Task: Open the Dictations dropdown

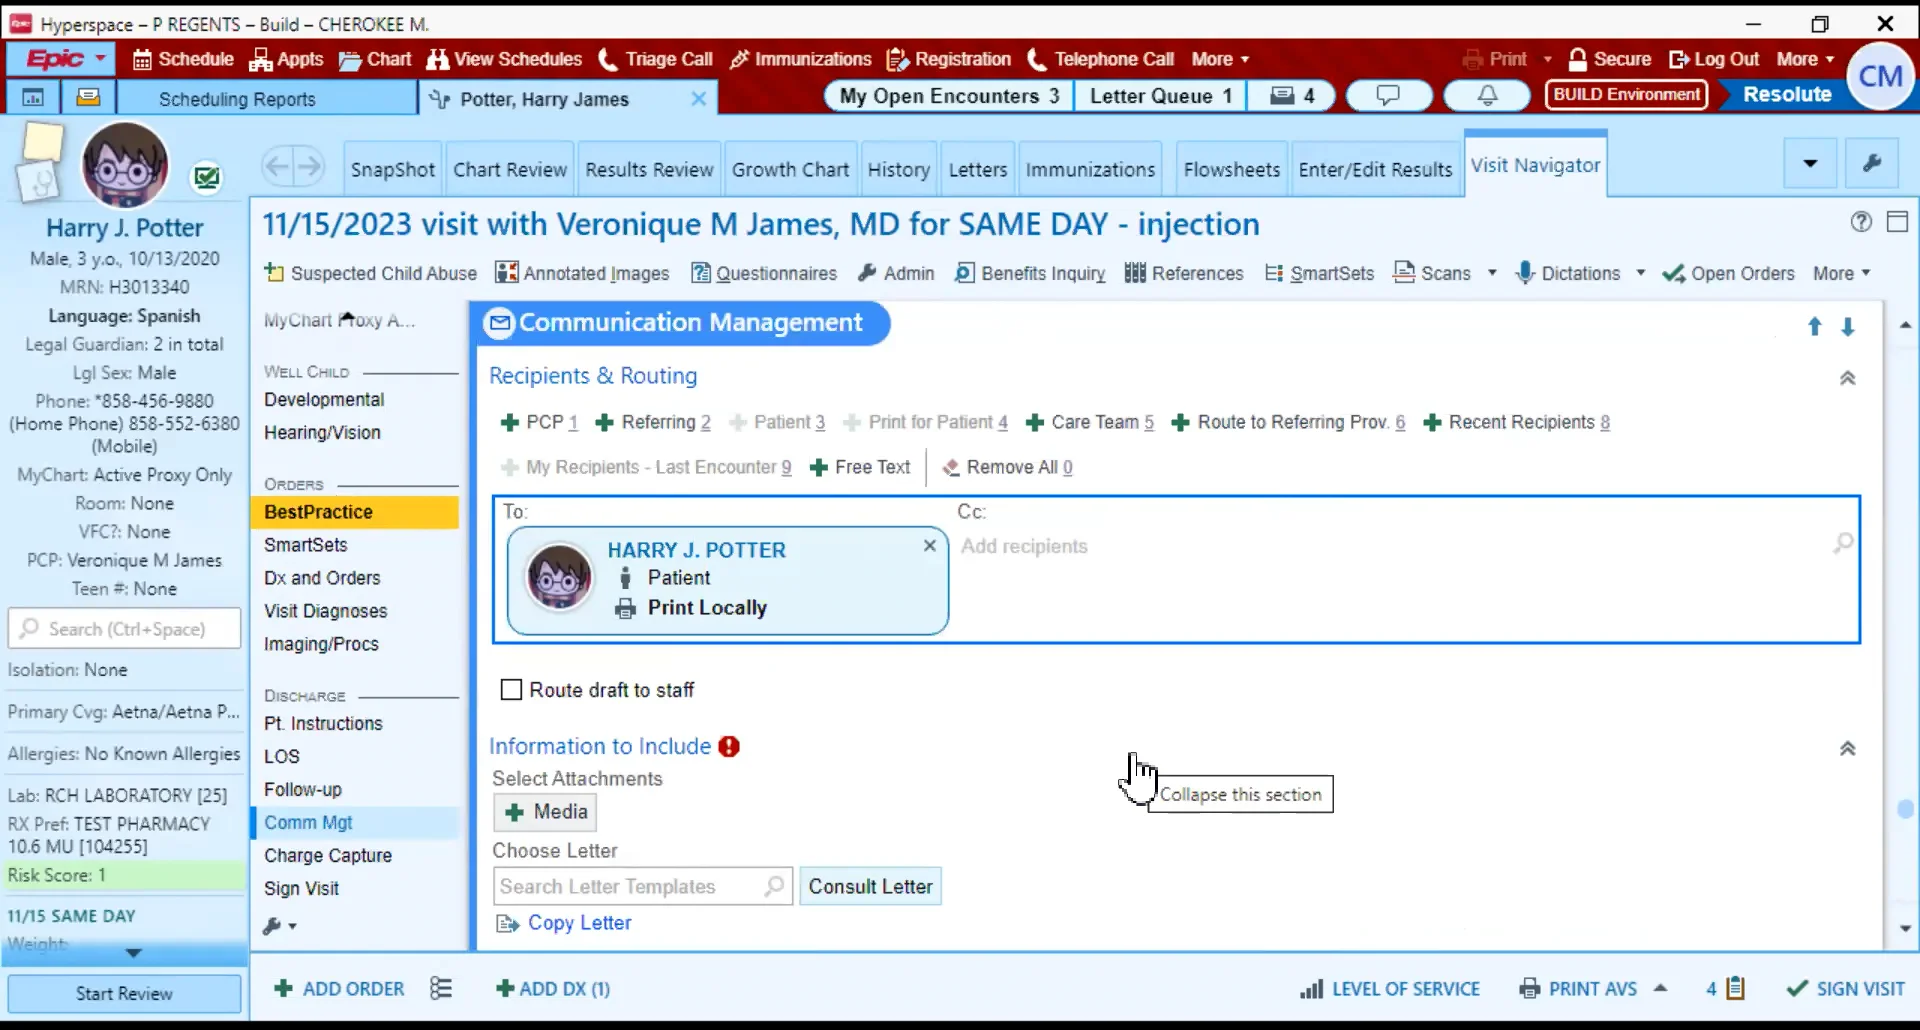Action: (1640, 272)
